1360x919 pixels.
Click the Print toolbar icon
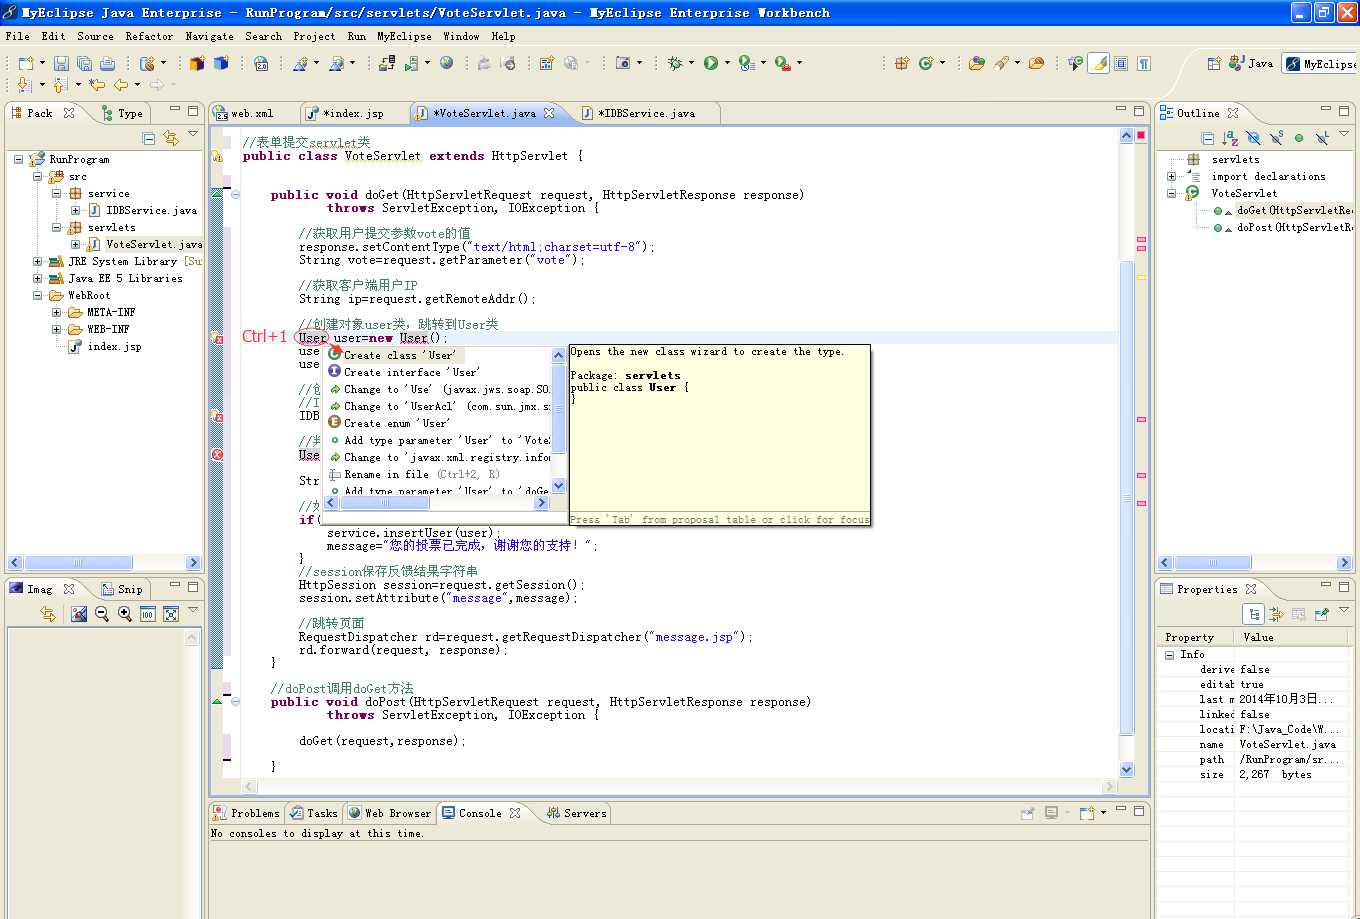[110, 63]
